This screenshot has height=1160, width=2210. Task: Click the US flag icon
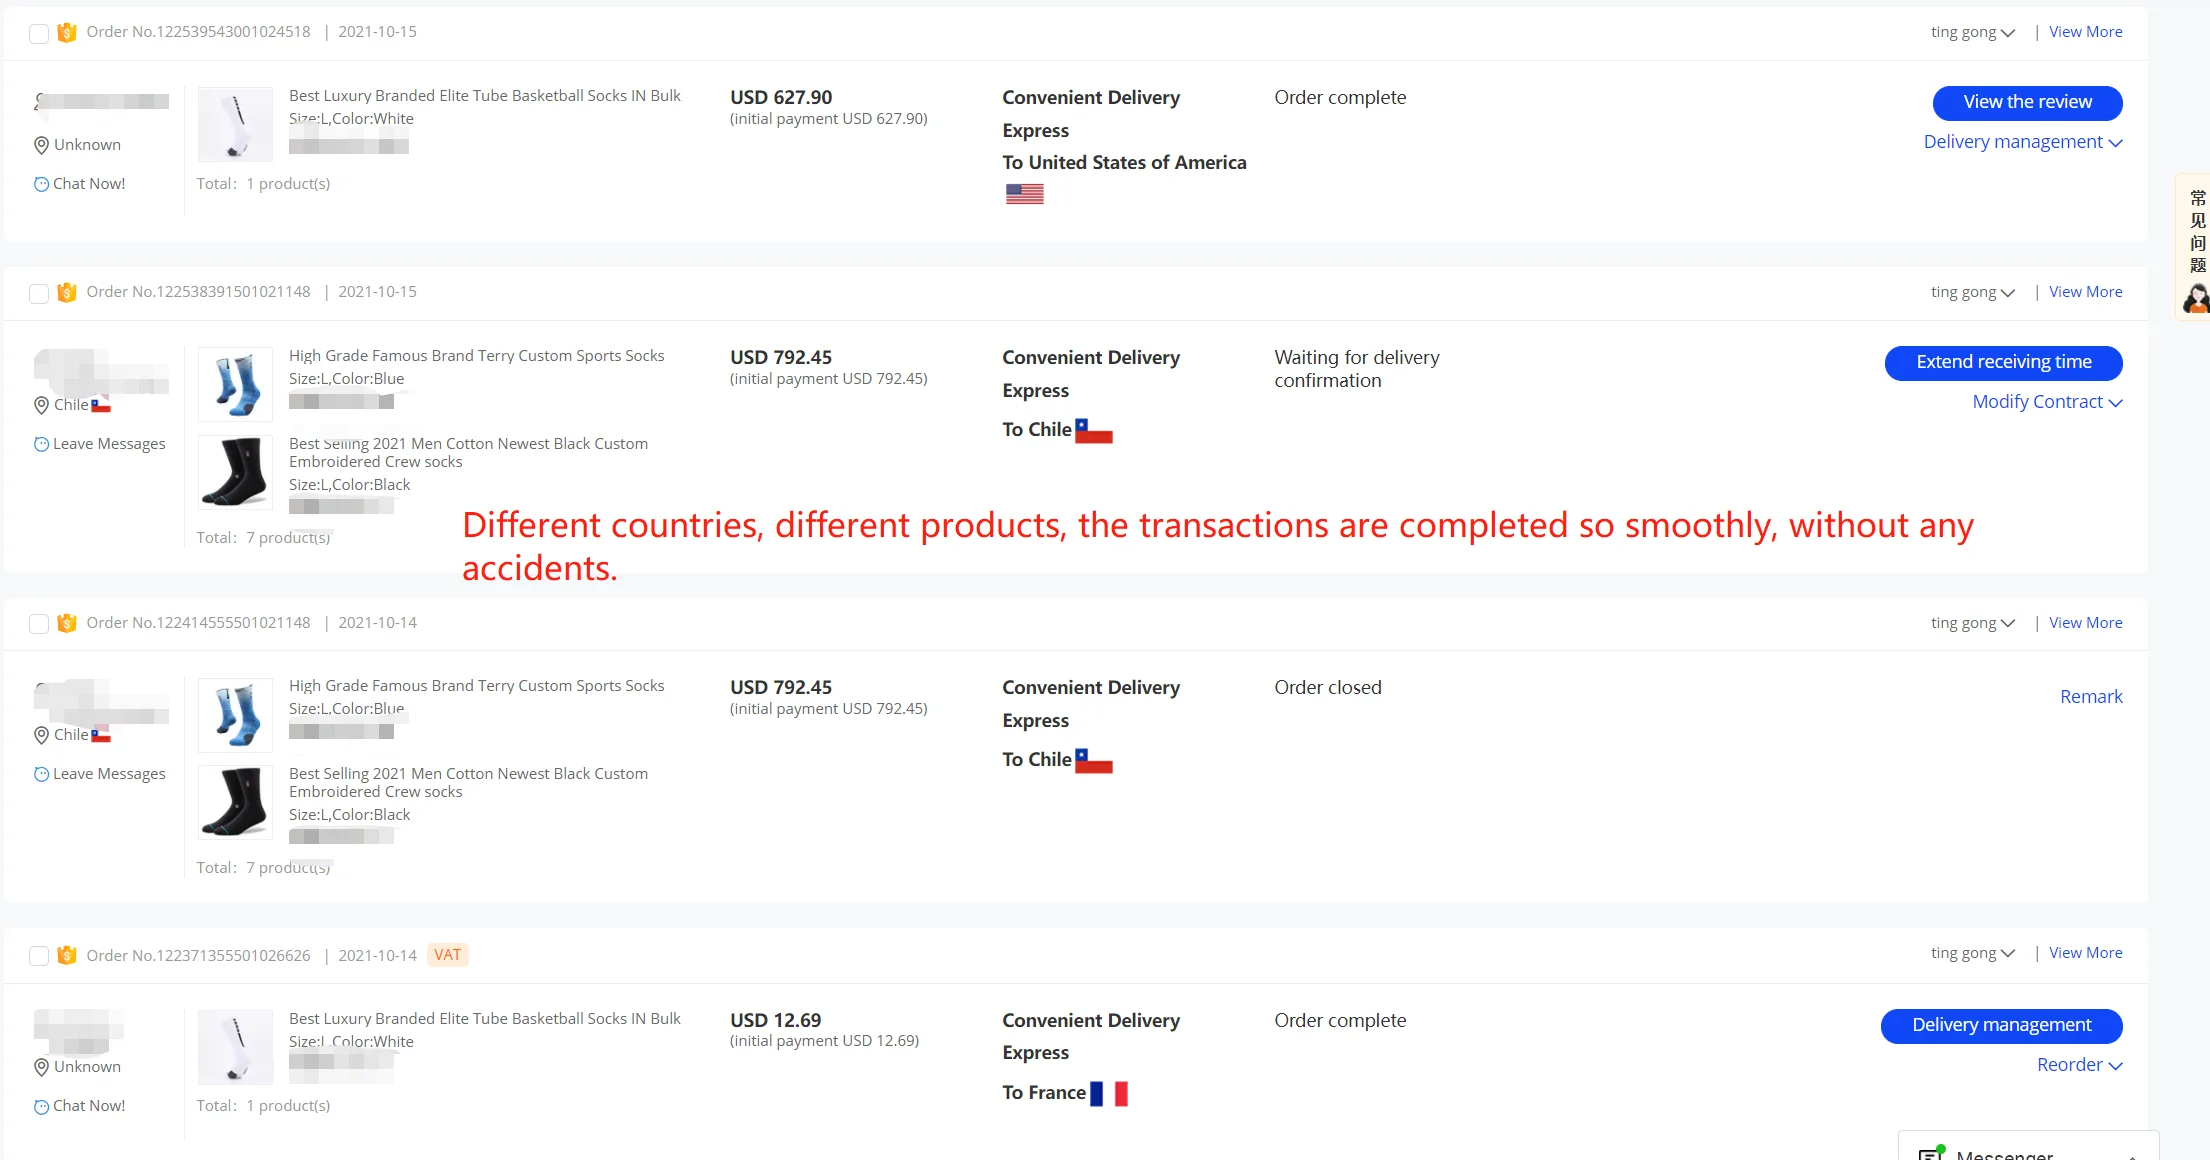pos(1024,194)
